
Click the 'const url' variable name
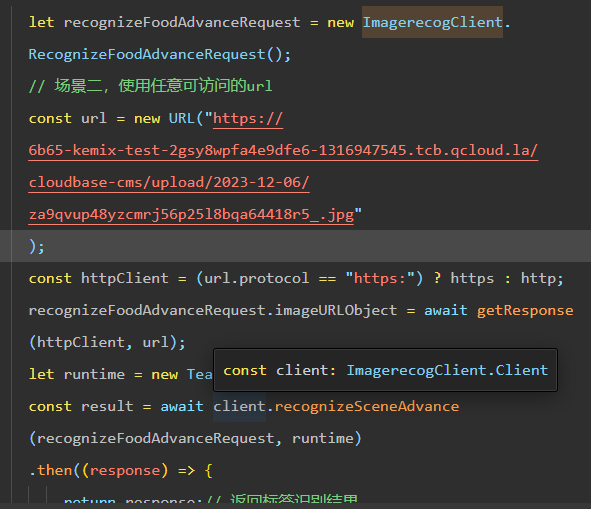[x=93, y=119]
